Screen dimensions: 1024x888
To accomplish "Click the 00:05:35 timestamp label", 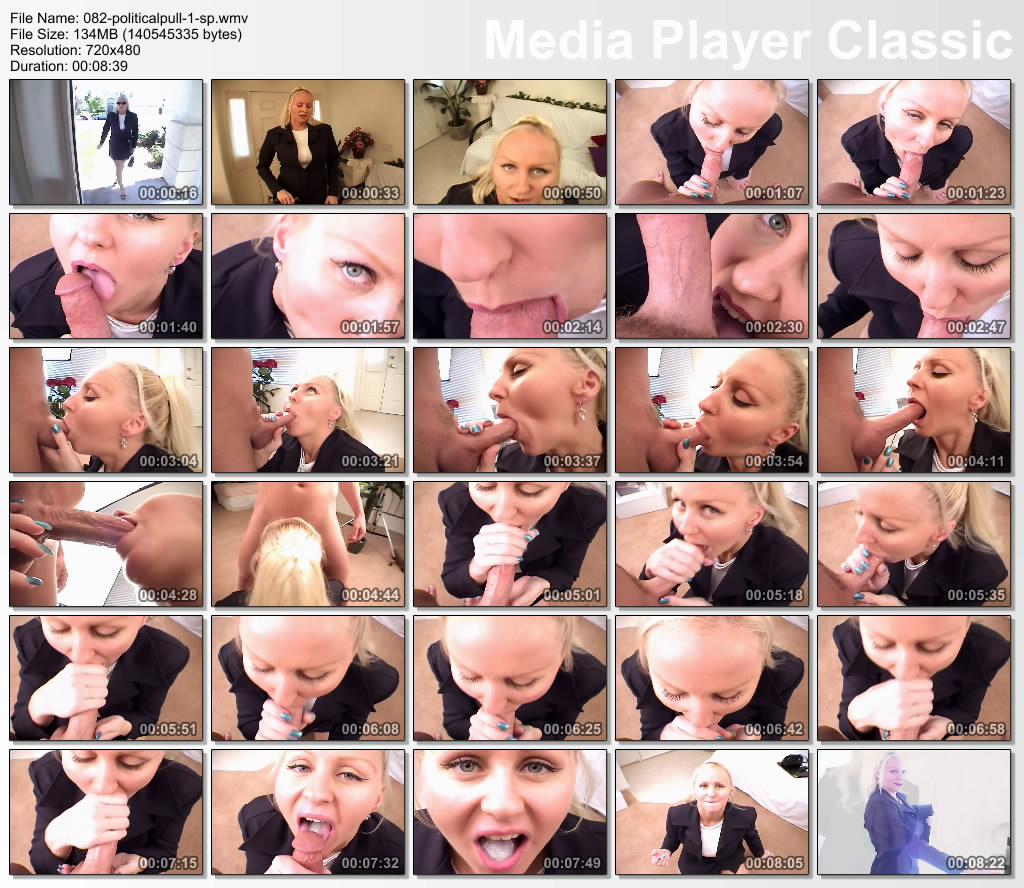I will 976,595.
